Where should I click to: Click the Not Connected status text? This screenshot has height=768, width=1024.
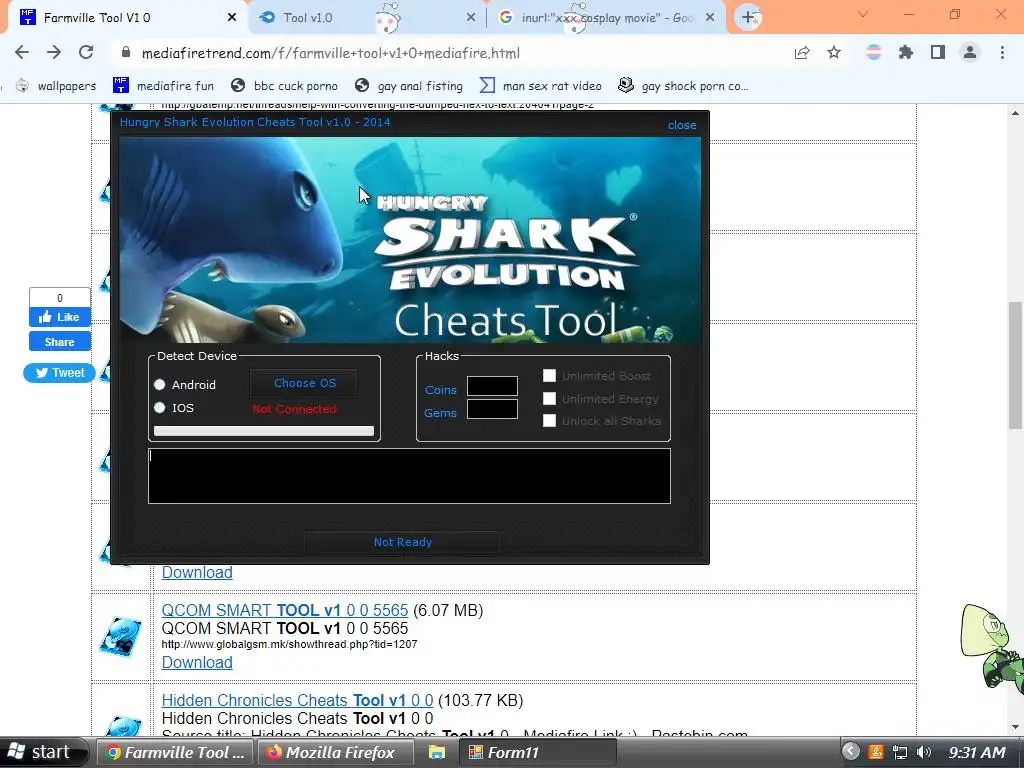click(x=295, y=409)
